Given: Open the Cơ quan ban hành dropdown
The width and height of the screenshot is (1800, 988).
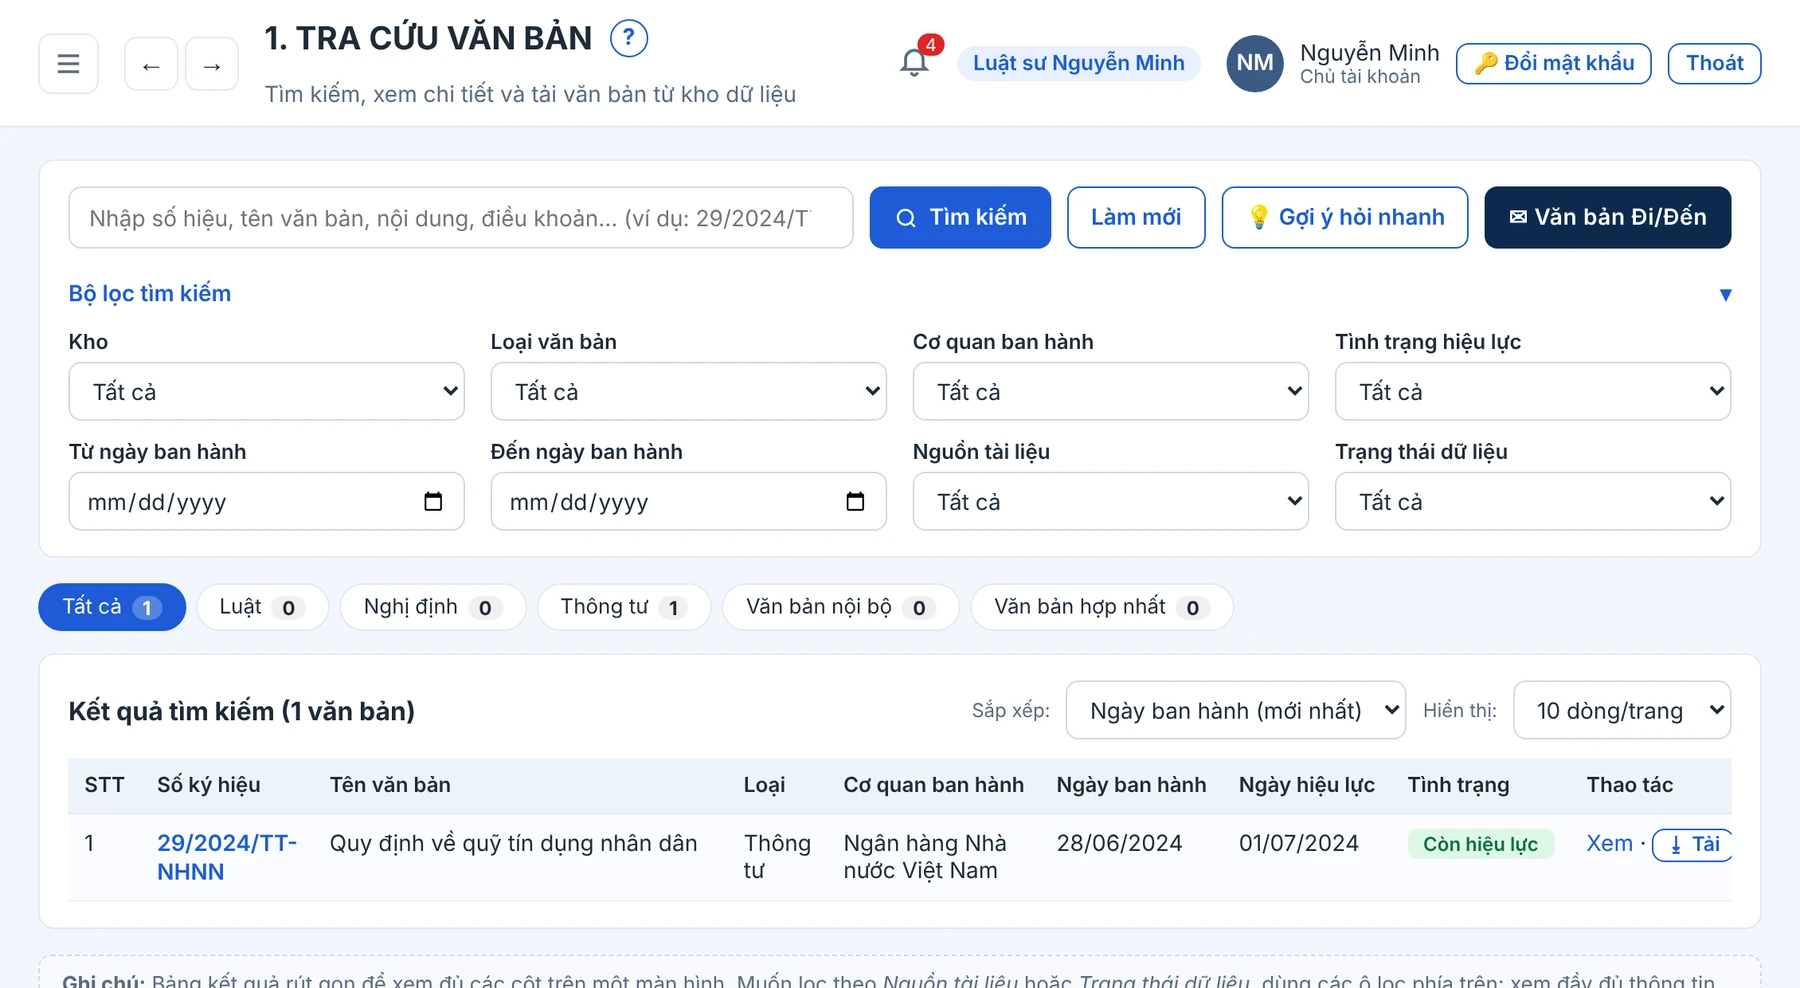Looking at the screenshot, I should [x=1111, y=391].
